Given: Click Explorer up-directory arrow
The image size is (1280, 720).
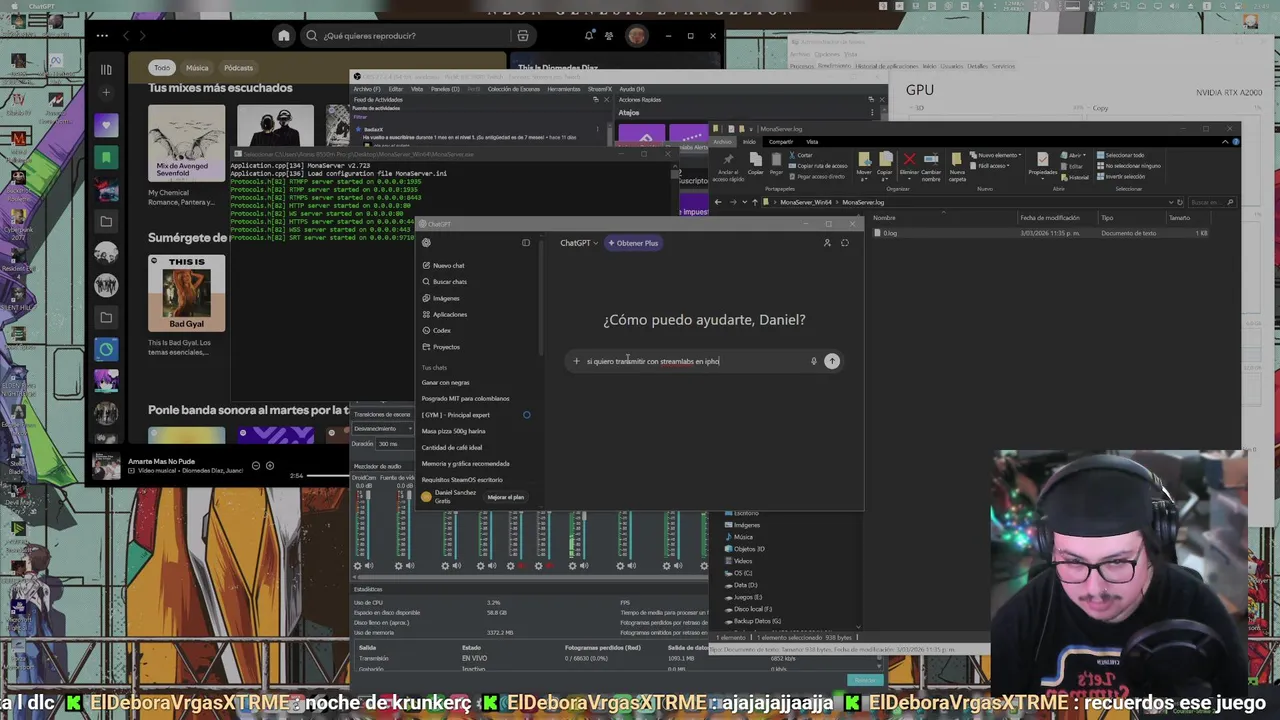Looking at the screenshot, I should (x=755, y=202).
